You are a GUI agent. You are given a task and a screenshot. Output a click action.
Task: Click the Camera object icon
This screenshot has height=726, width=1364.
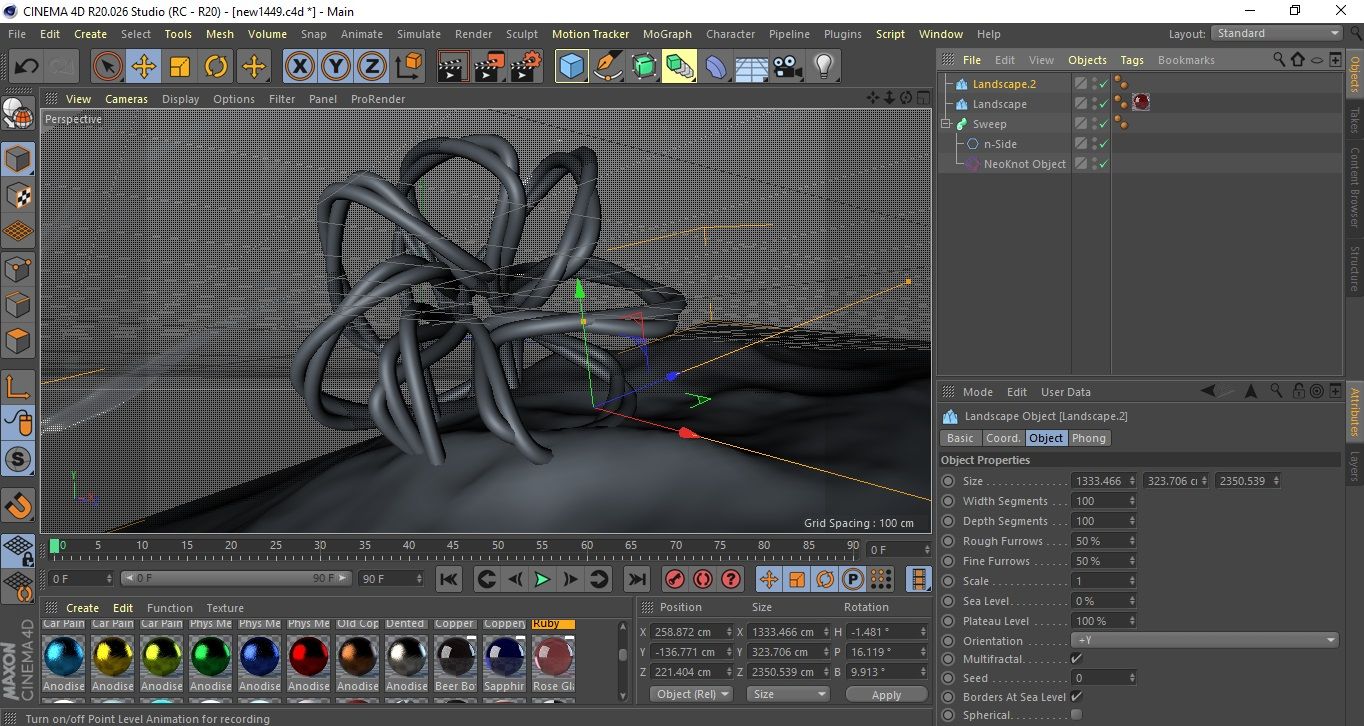[788, 67]
